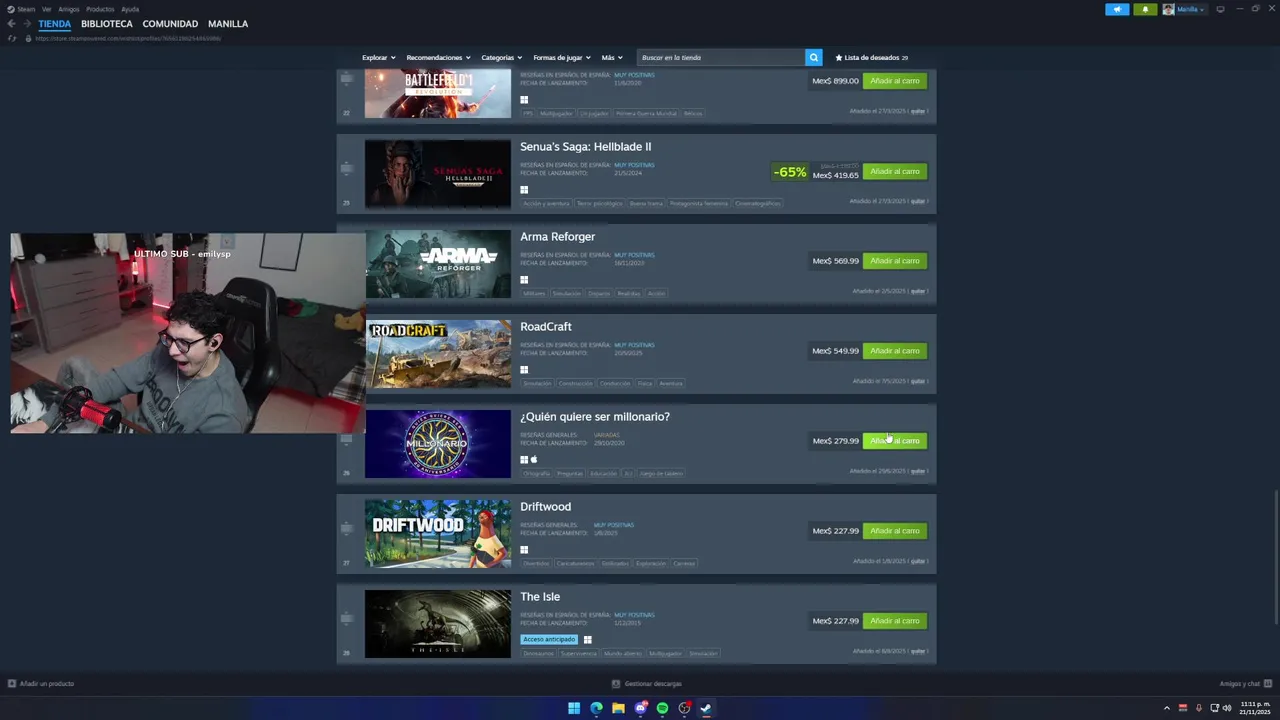Screen dimensions: 1280x720
Task: Open the MANILLA profile tab
Action: pos(228,24)
